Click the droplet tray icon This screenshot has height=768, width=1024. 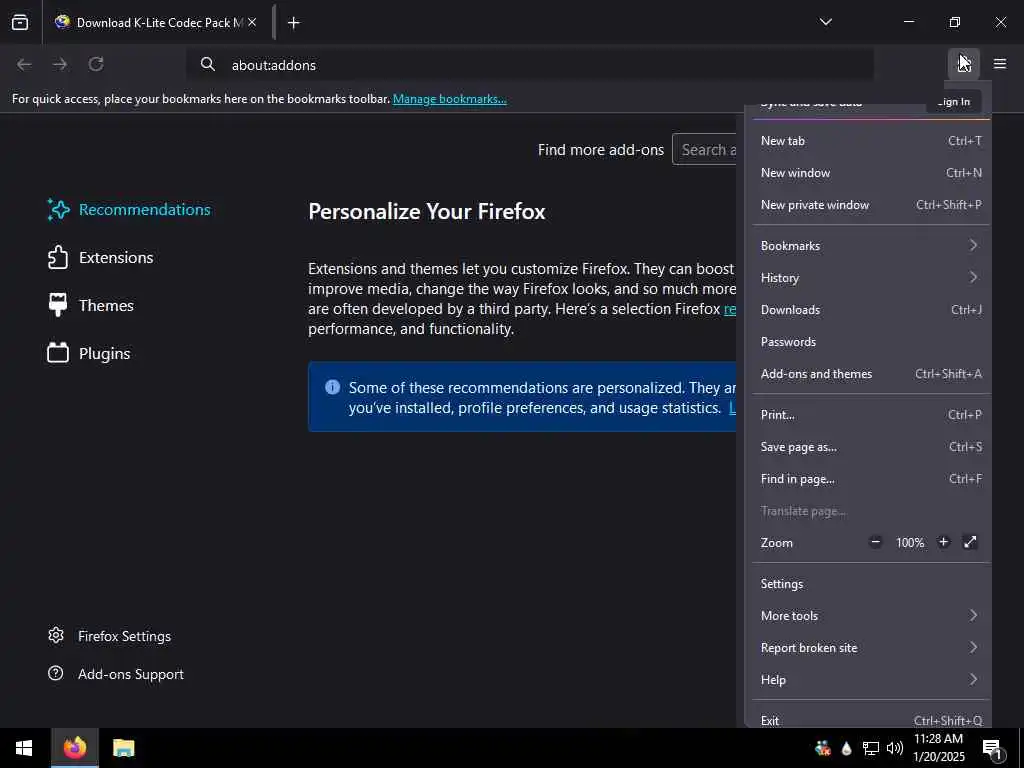[846, 748]
